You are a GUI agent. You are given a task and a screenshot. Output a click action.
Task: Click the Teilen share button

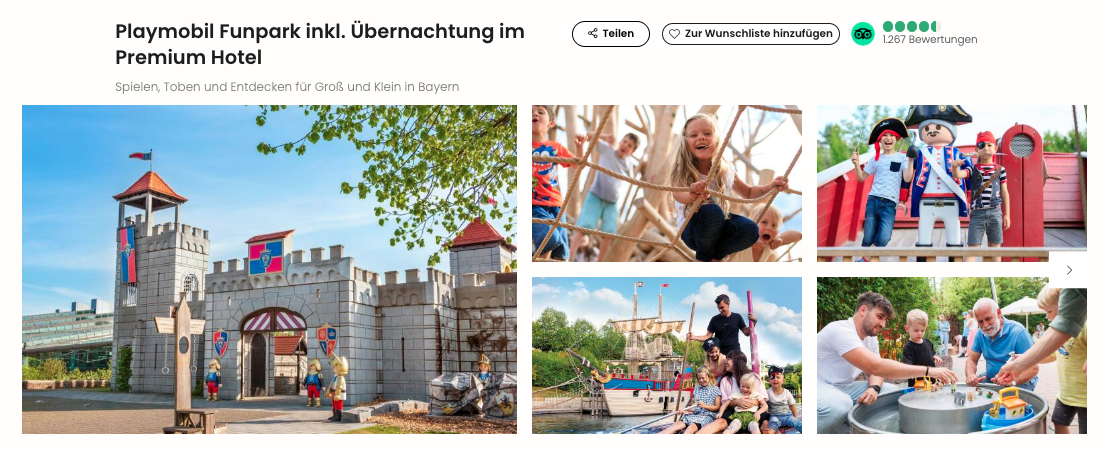[x=611, y=34]
